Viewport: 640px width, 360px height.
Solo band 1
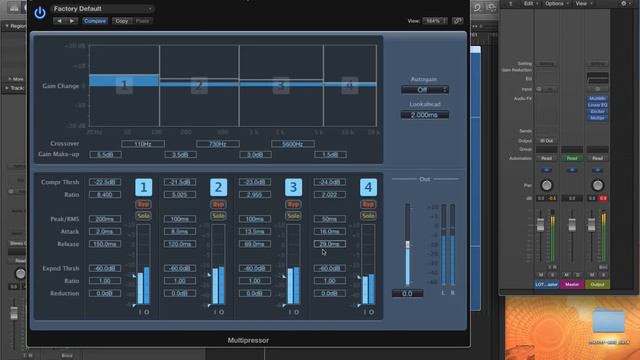tap(143, 216)
